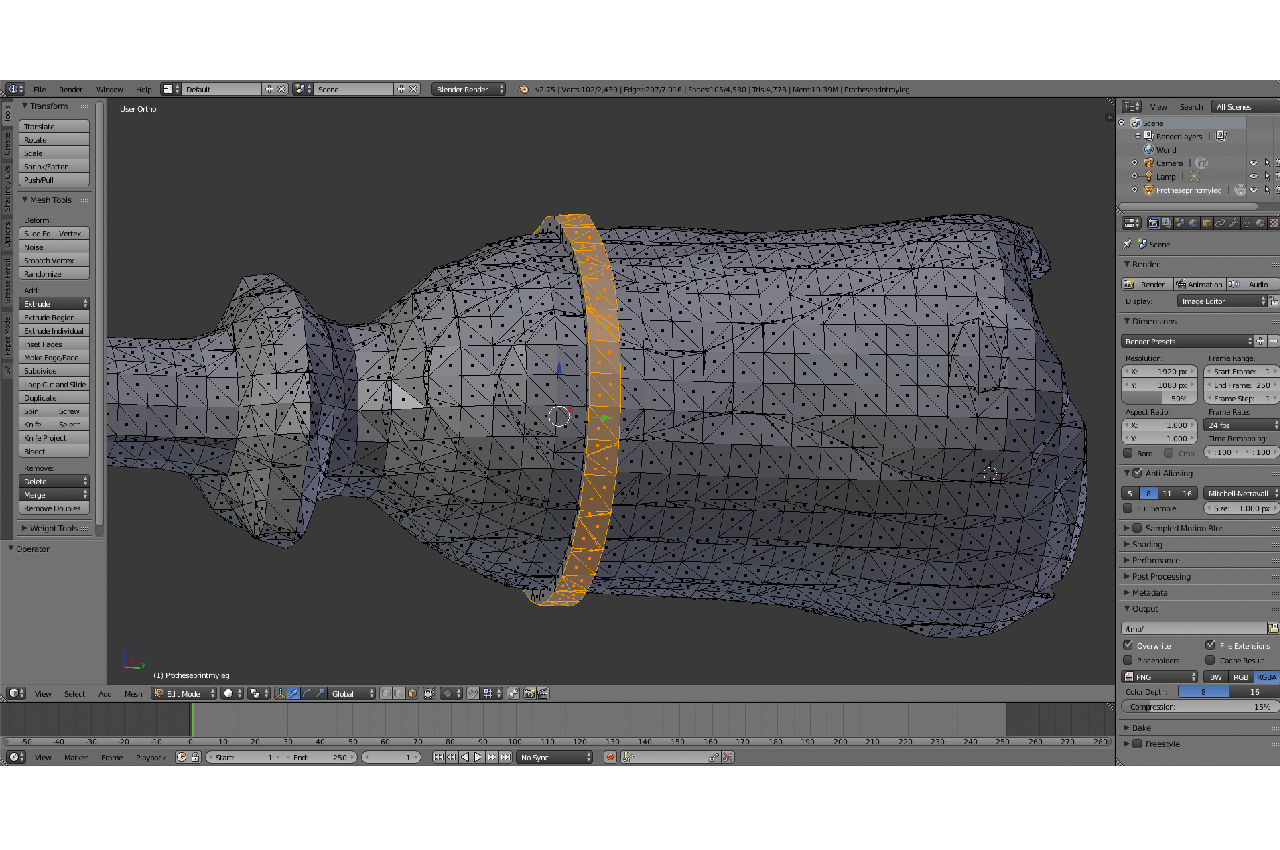Delete the current Scene with X icon
The image size is (1280, 850).
413,89
